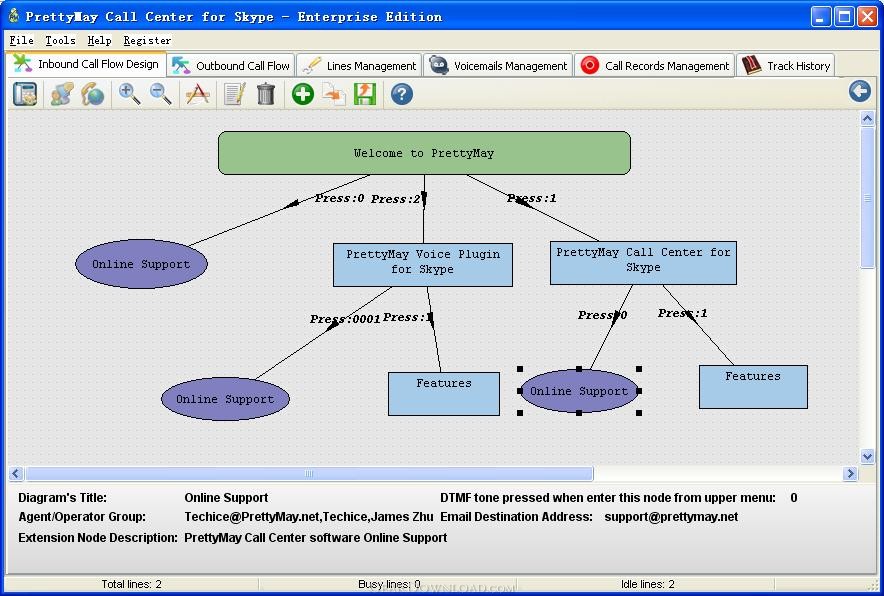Image resolution: width=884 pixels, height=596 pixels.
Task: Switch to the Voicemails Management tab
Action: 498,65
